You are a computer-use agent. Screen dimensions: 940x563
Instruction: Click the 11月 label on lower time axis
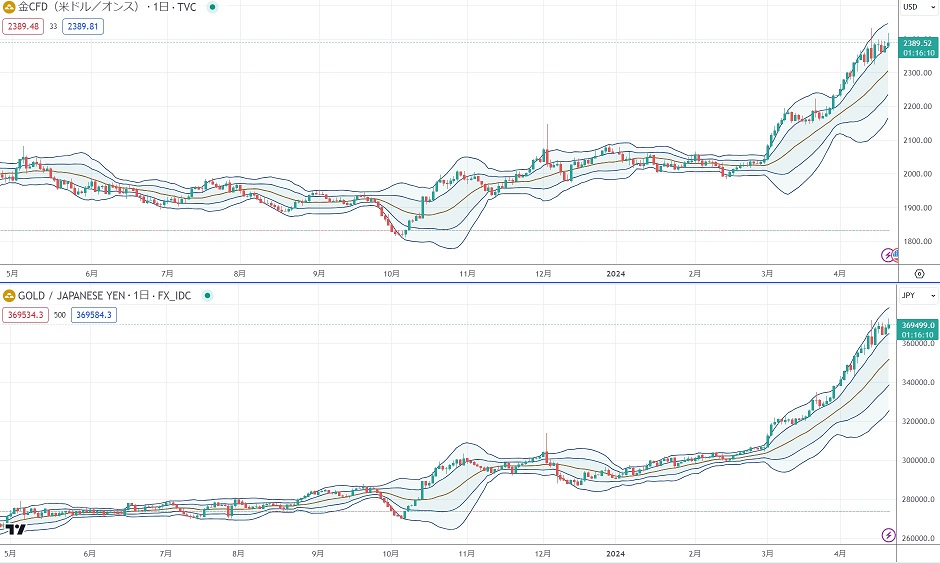(466, 553)
